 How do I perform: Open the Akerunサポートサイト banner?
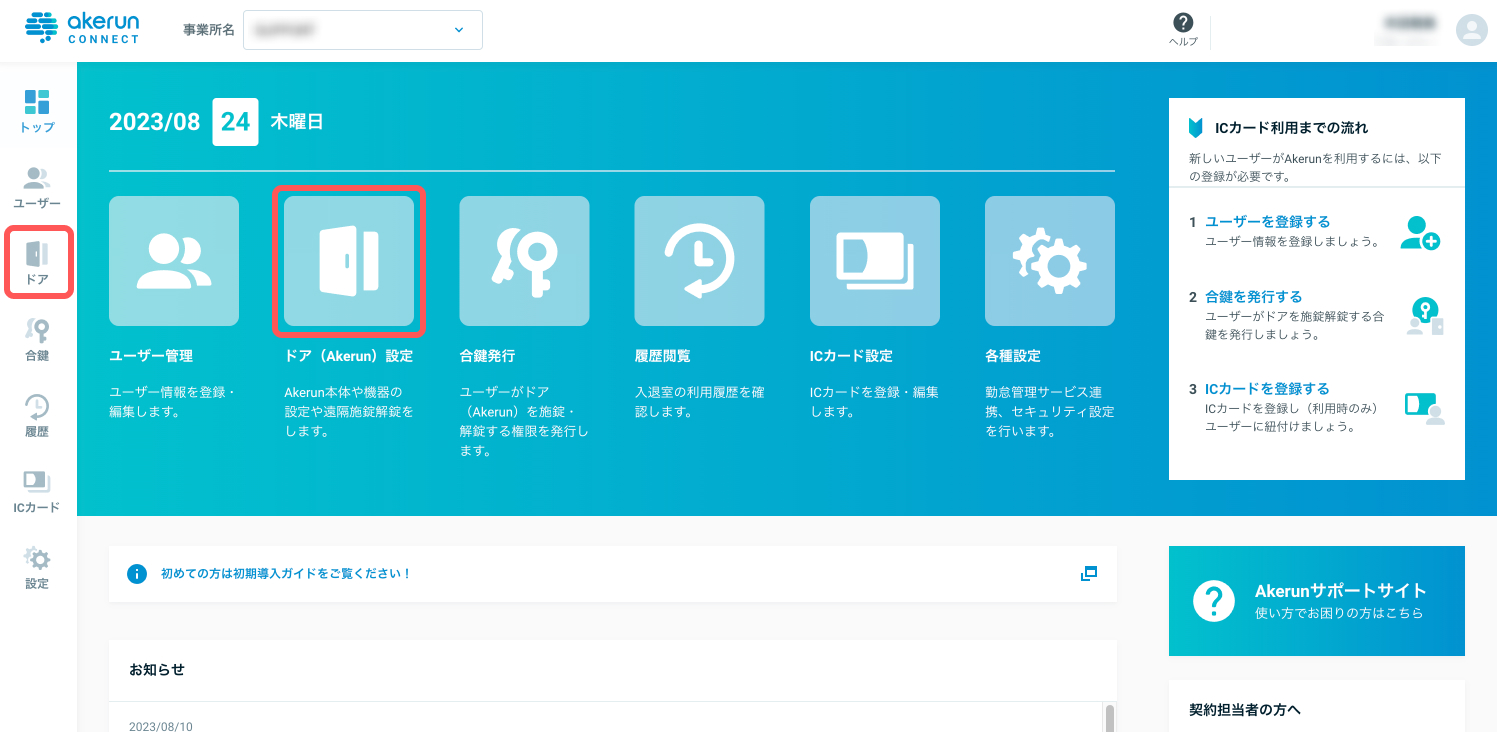tap(1316, 601)
